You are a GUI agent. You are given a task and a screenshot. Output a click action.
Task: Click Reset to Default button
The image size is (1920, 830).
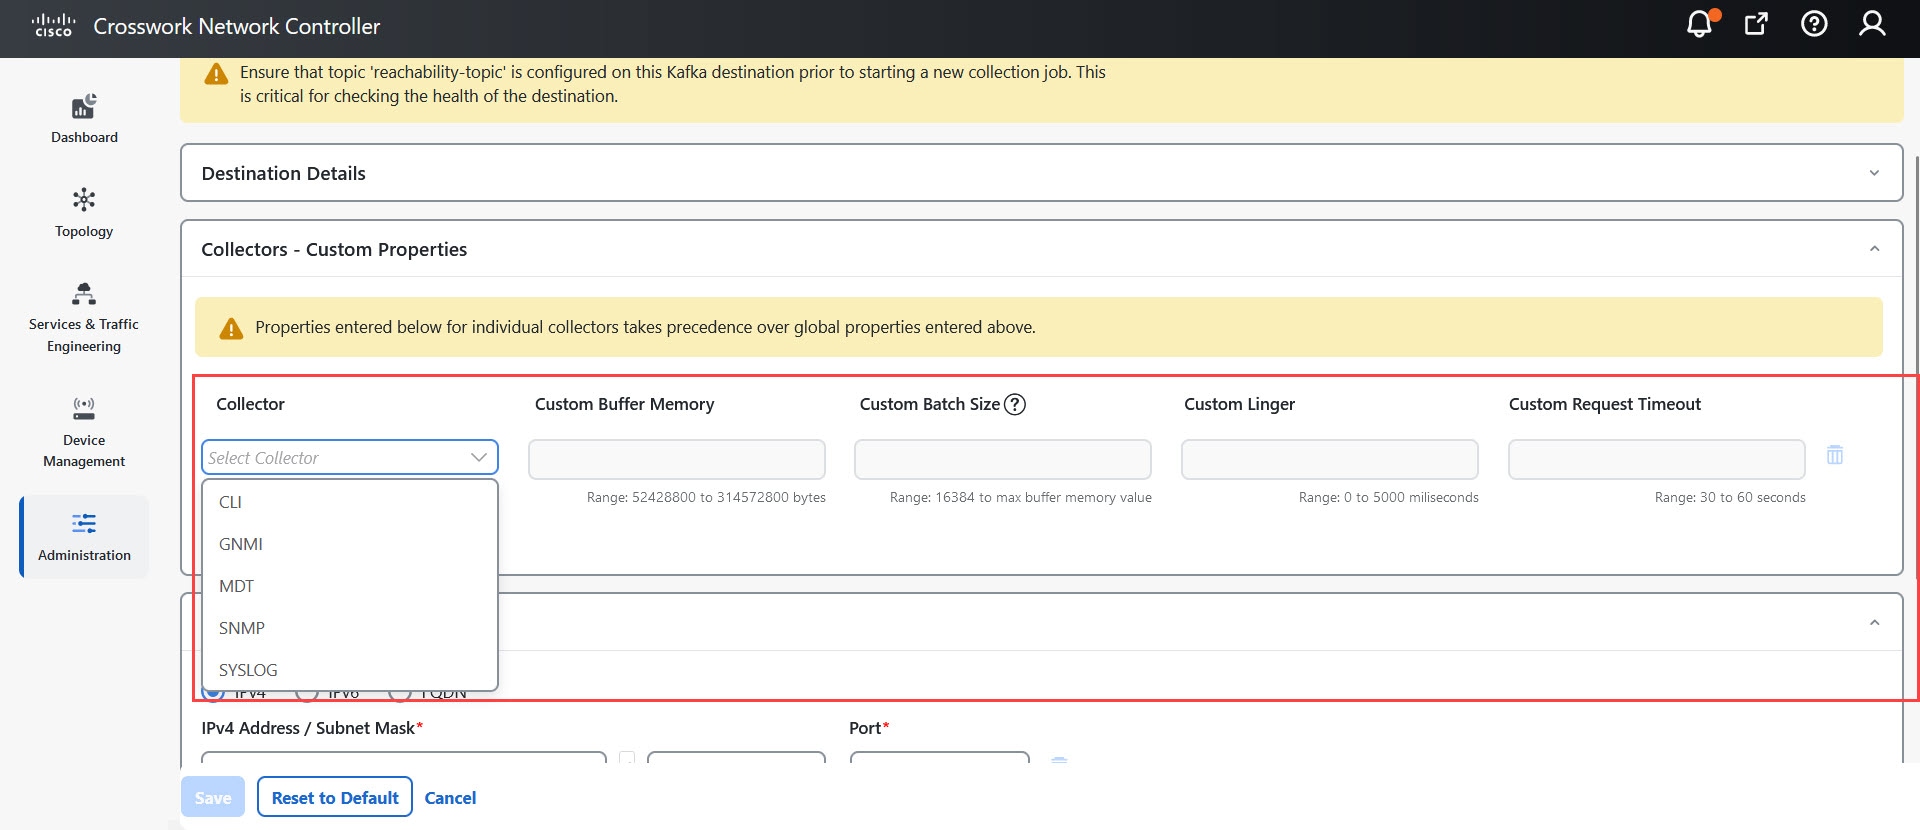[335, 797]
